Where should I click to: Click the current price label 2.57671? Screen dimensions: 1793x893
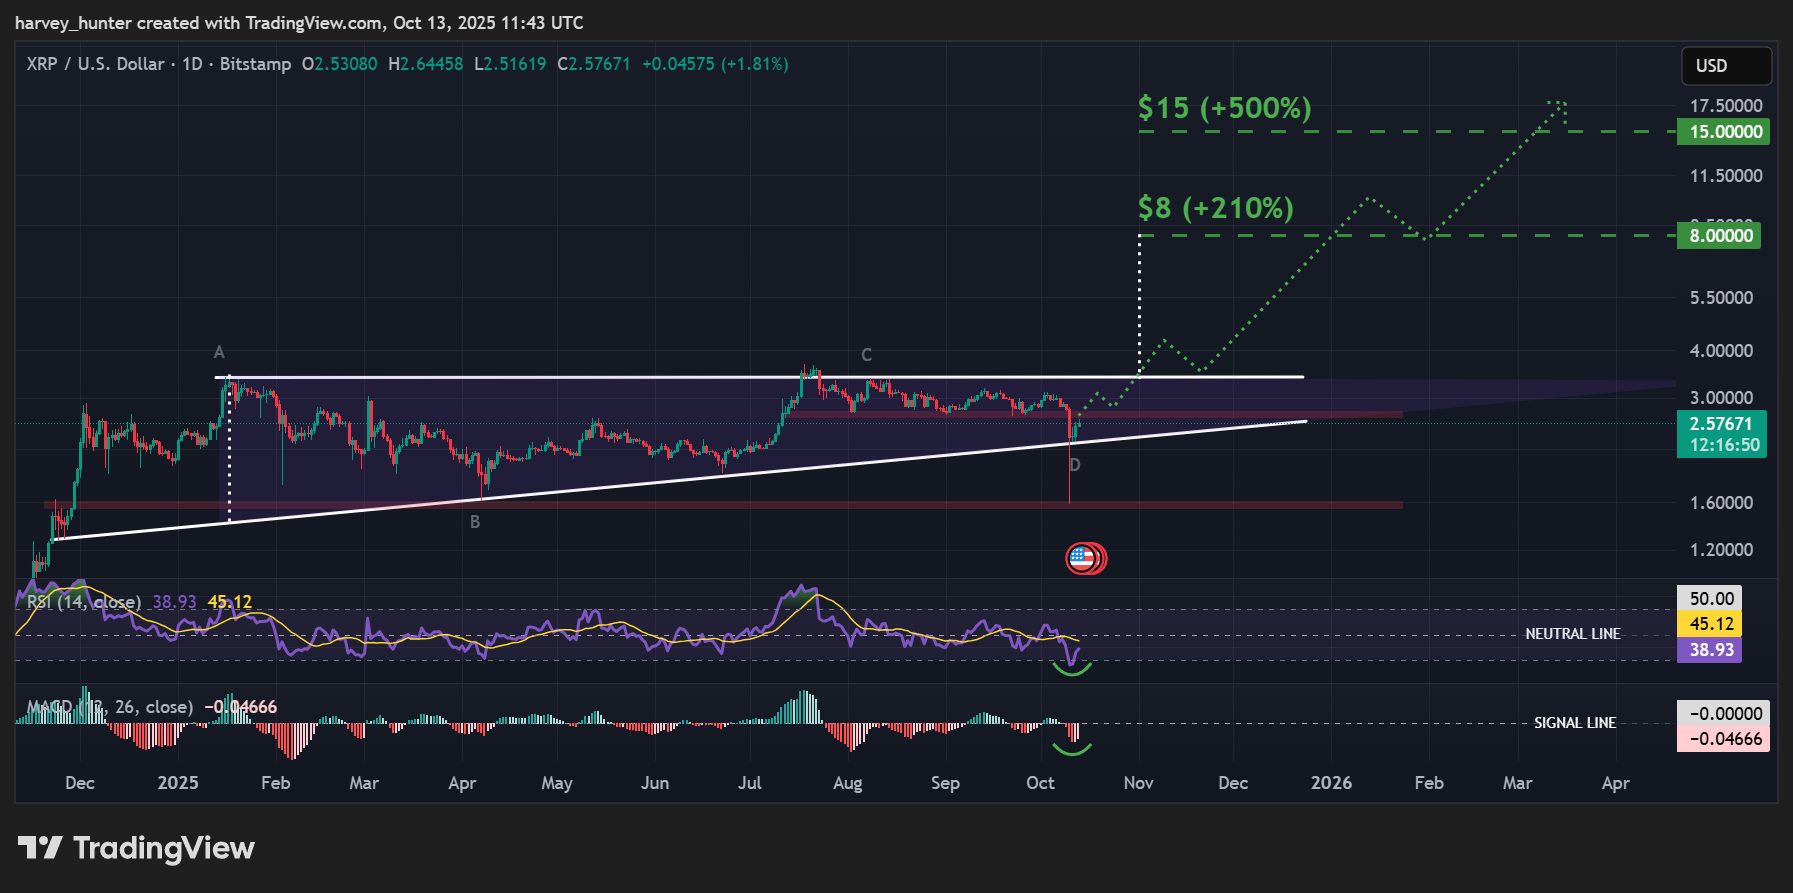coord(1720,424)
